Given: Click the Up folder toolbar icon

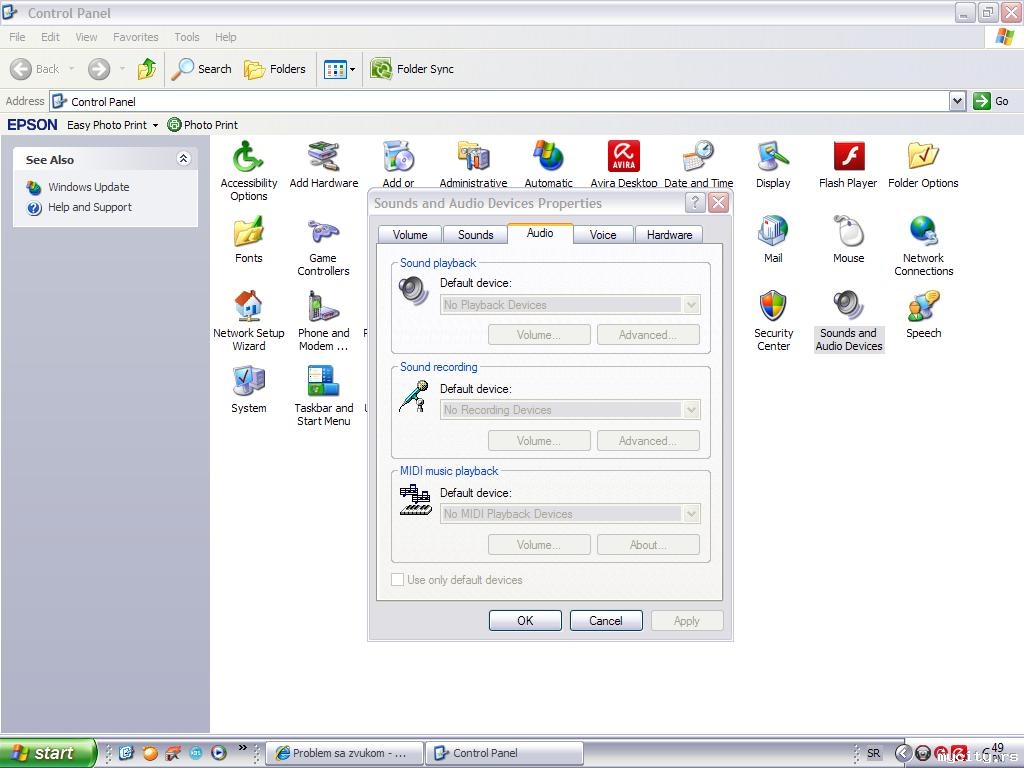Looking at the screenshot, I should point(147,69).
